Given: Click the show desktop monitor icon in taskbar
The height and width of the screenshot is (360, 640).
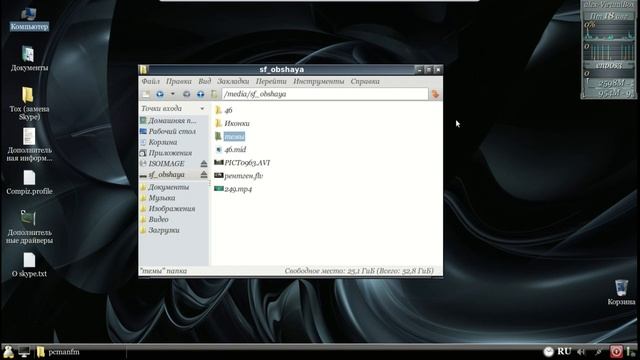Looking at the screenshot, I should click(x=24, y=352).
